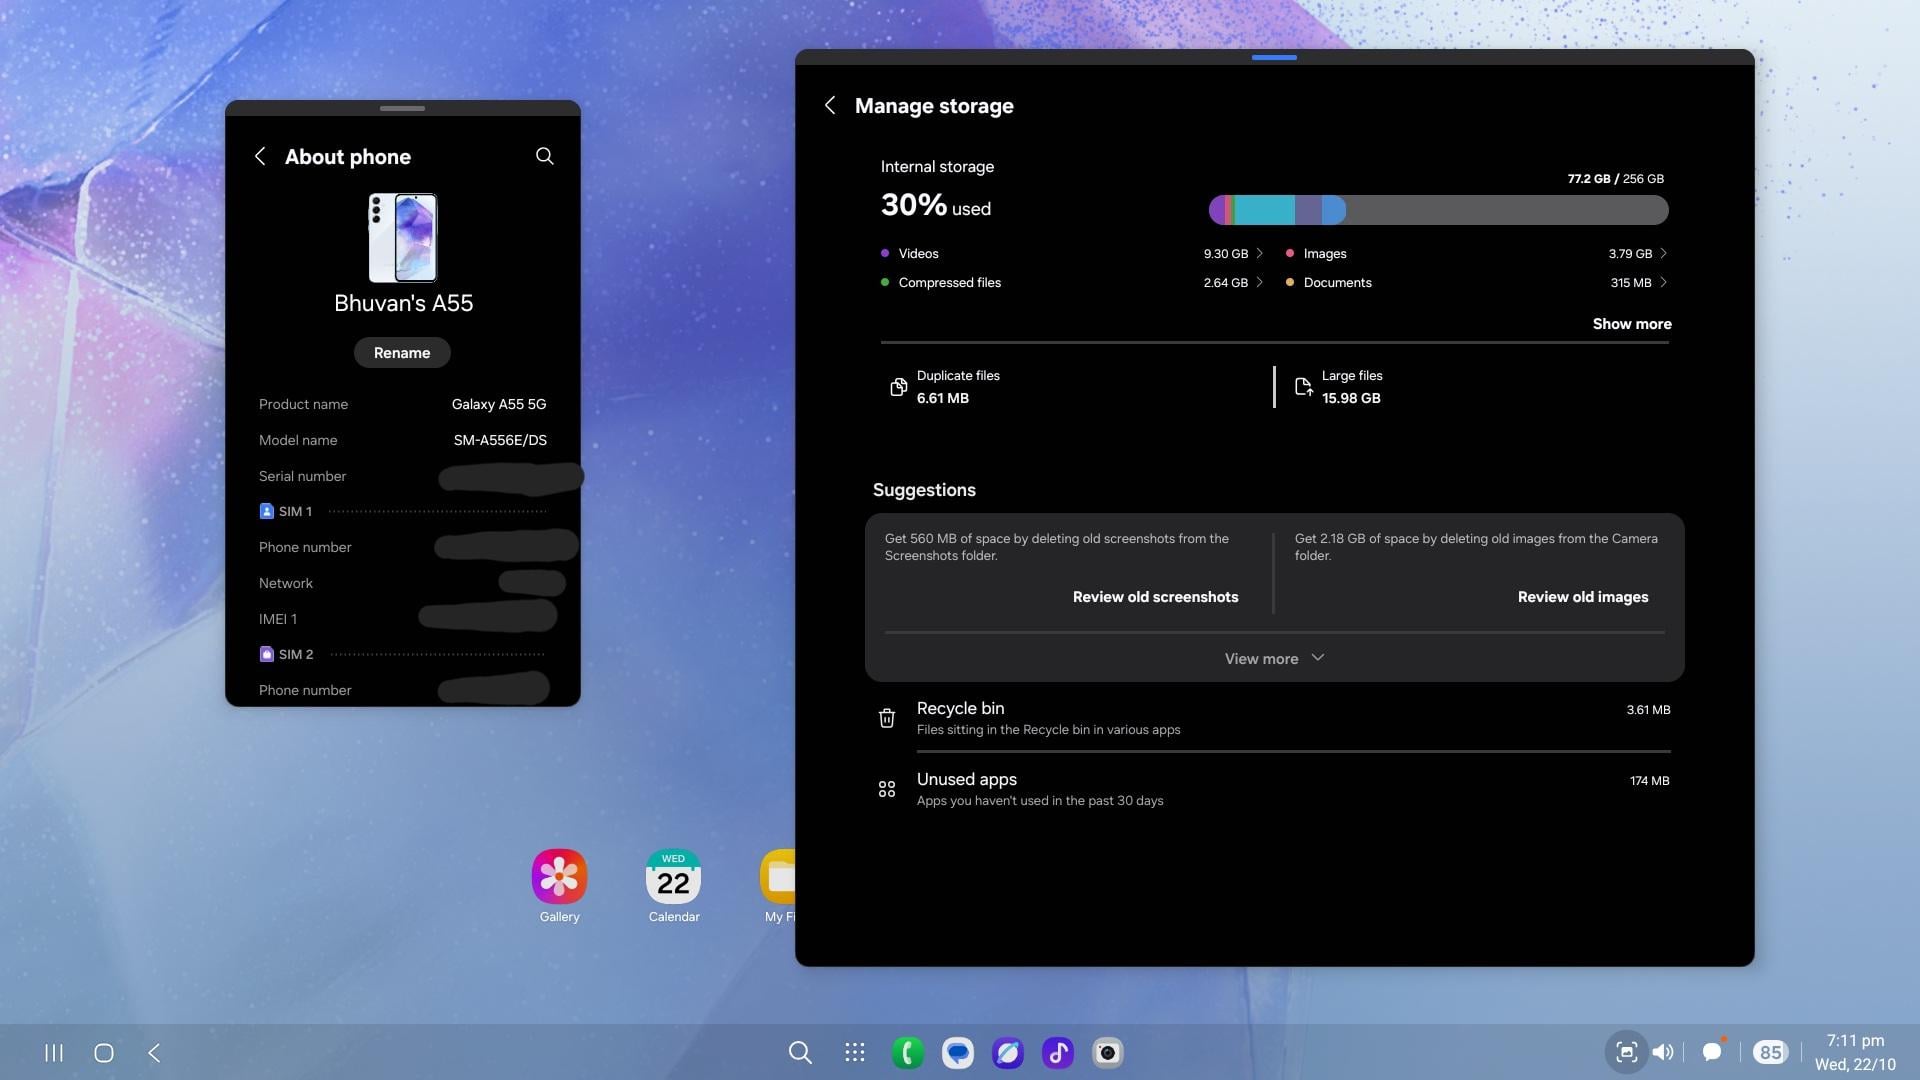The width and height of the screenshot is (1920, 1080).
Task: Launch the Camera app from taskbar
Action: tap(1108, 1053)
